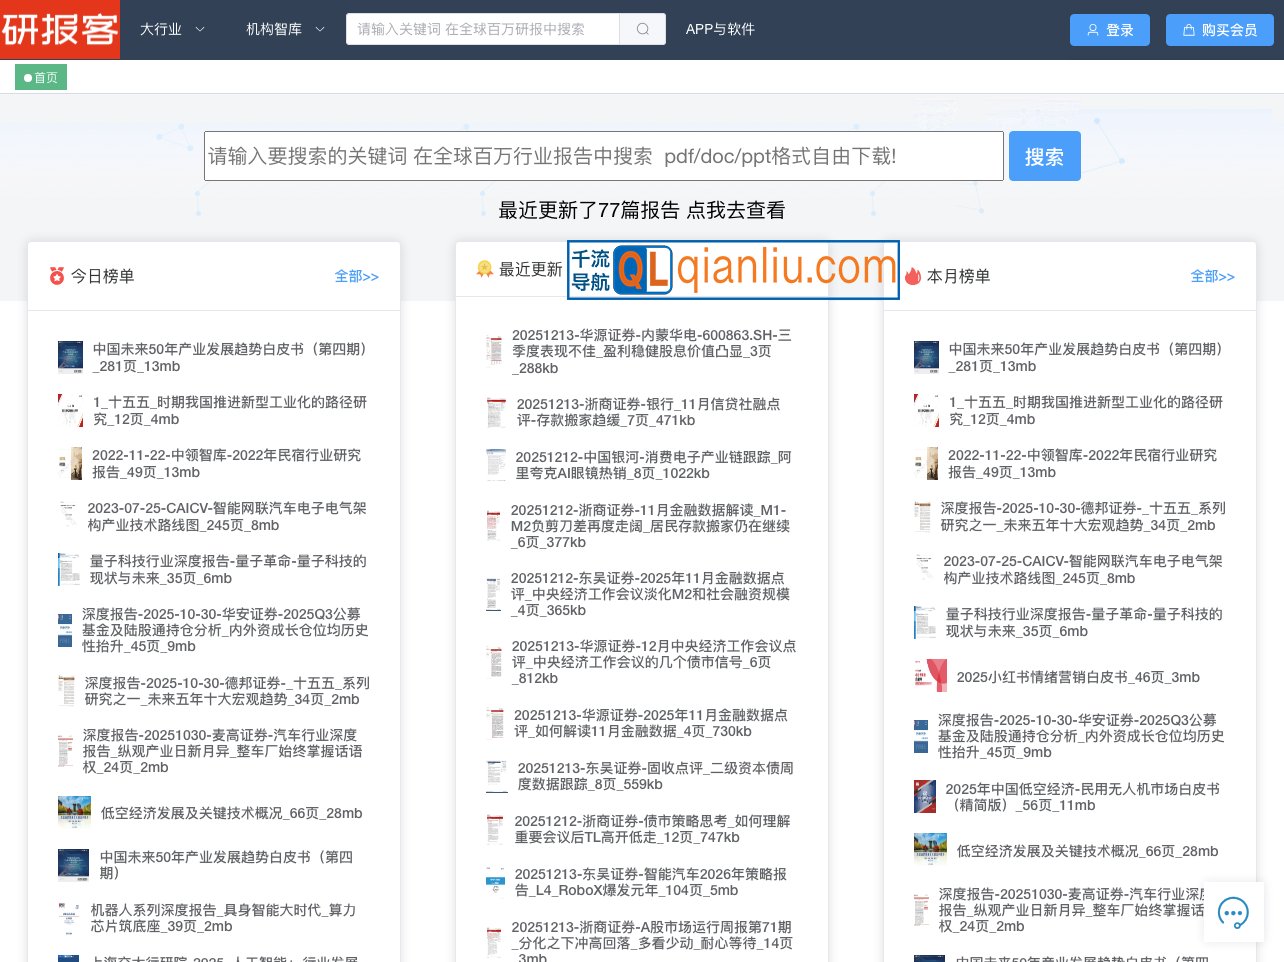Open 全部>> link of 今日榜单
The height and width of the screenshot is (962, 1284).
tap(356, 276)
